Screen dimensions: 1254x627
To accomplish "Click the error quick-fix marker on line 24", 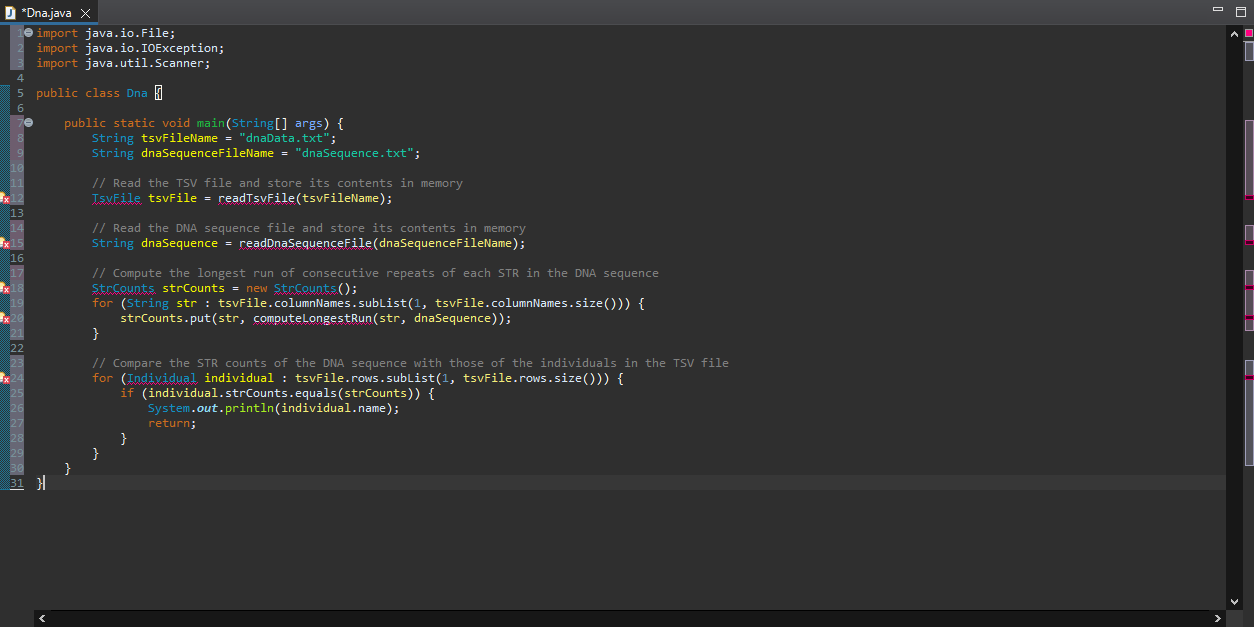I will 4,378.
